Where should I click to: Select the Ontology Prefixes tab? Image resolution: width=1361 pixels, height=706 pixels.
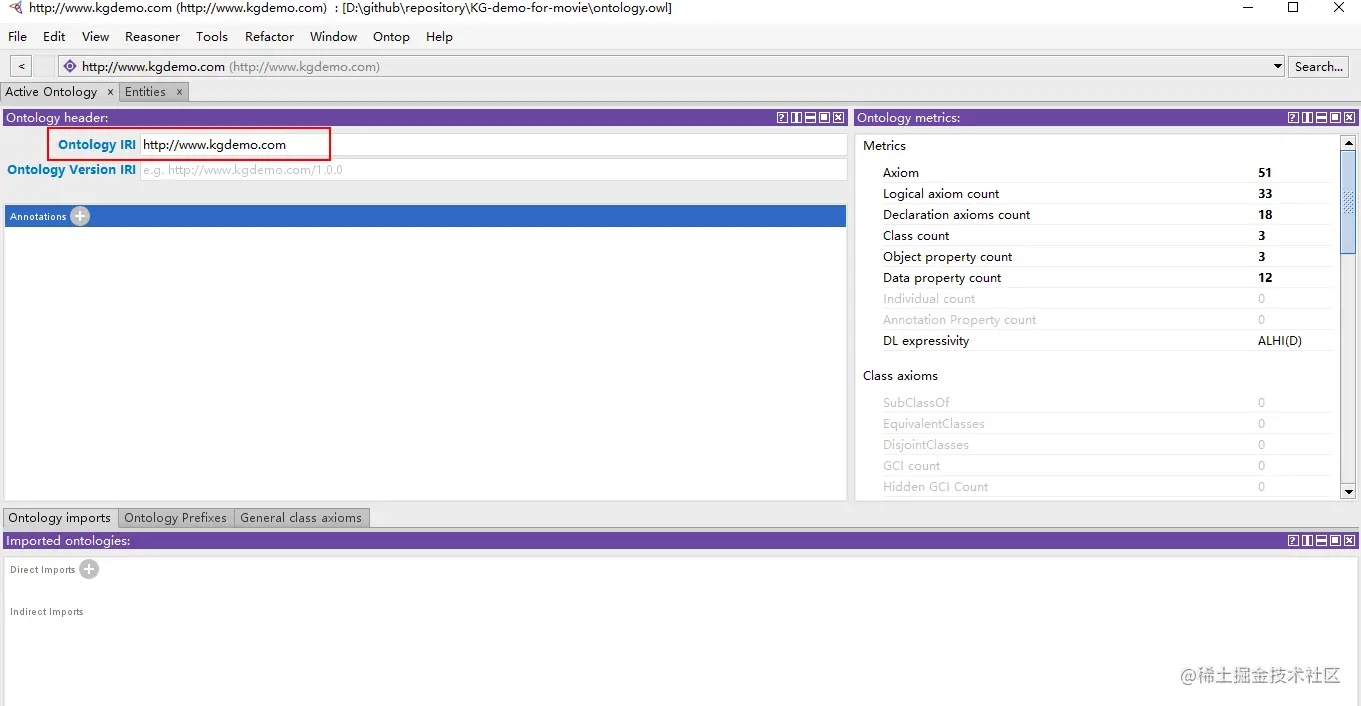[176, 518]
